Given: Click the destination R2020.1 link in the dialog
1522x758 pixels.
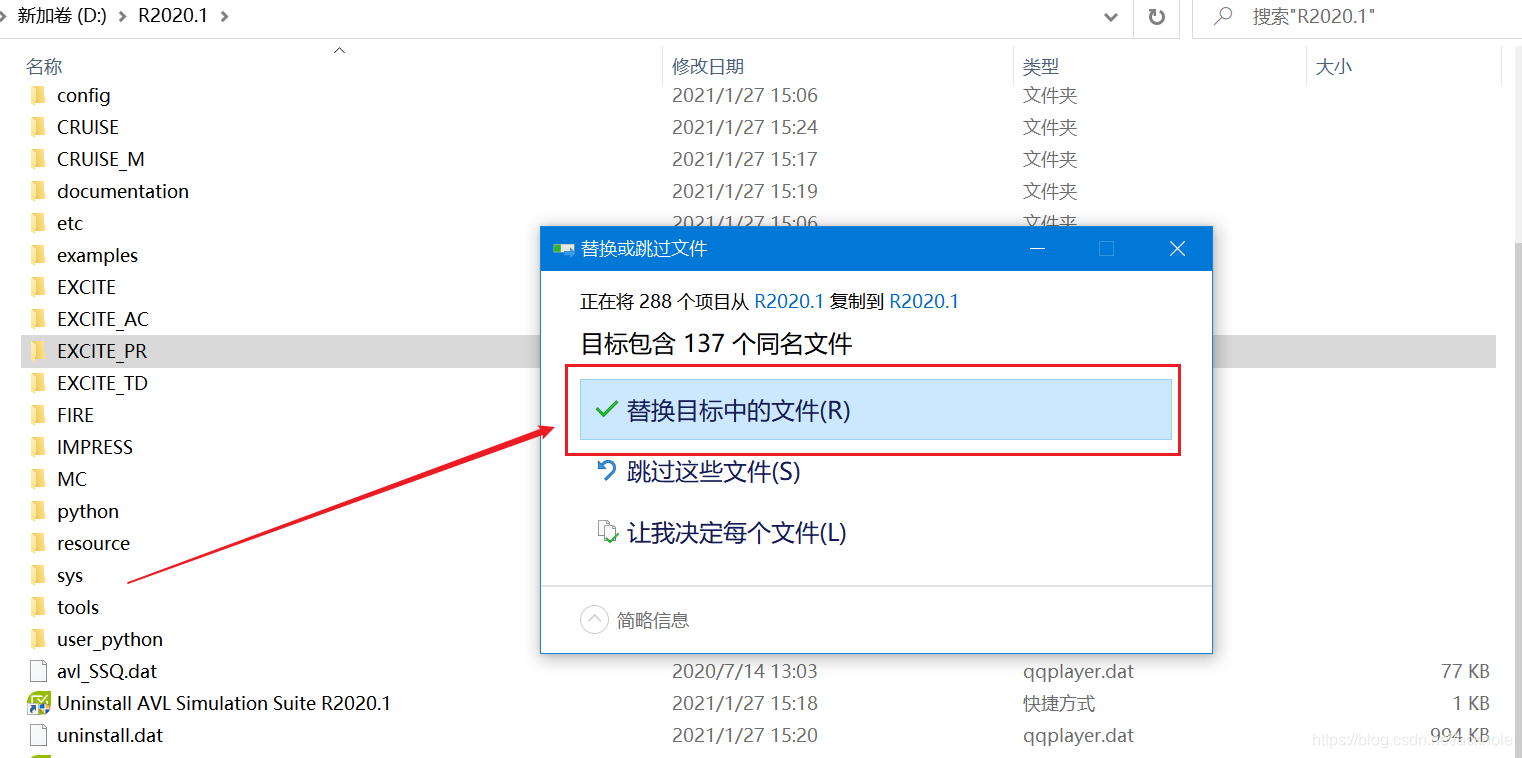Looking at the screenshot, I should click(923, 300).
